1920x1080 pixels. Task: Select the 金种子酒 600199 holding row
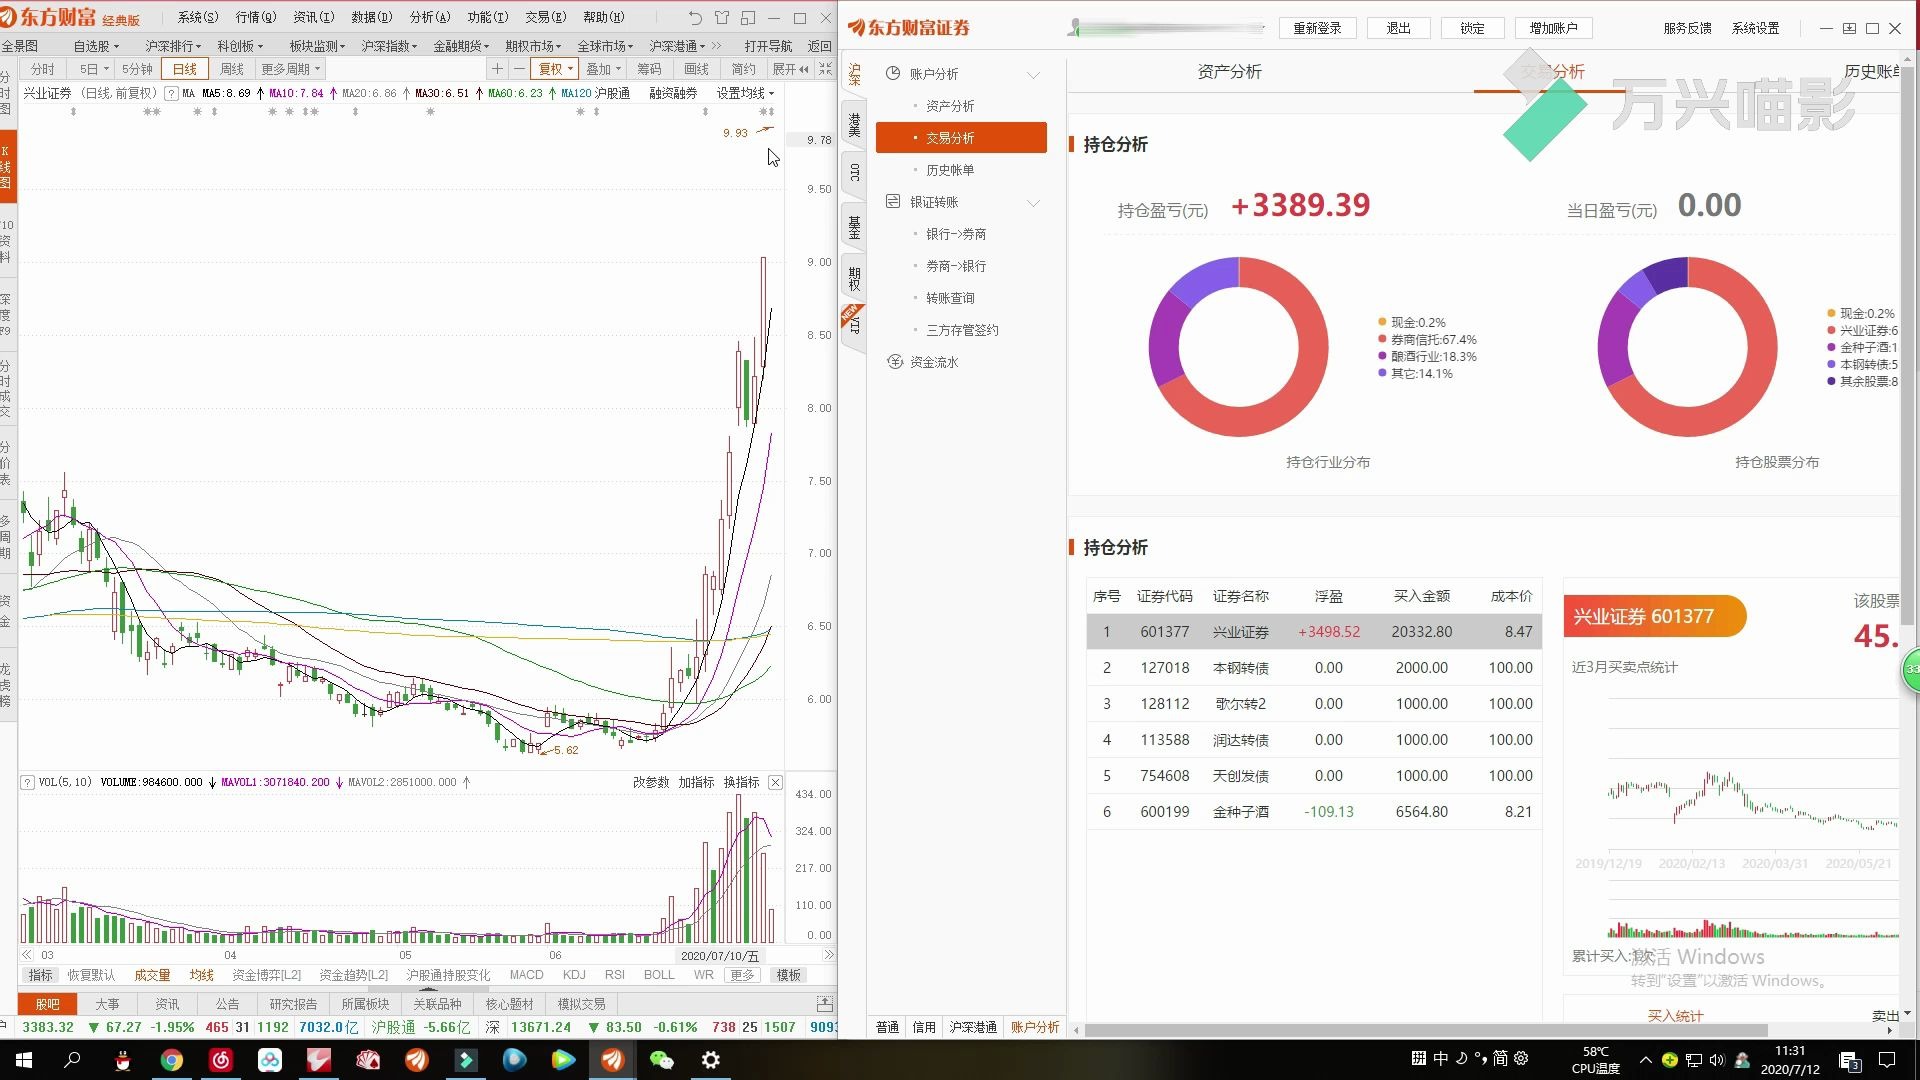tap(1314, 812)
